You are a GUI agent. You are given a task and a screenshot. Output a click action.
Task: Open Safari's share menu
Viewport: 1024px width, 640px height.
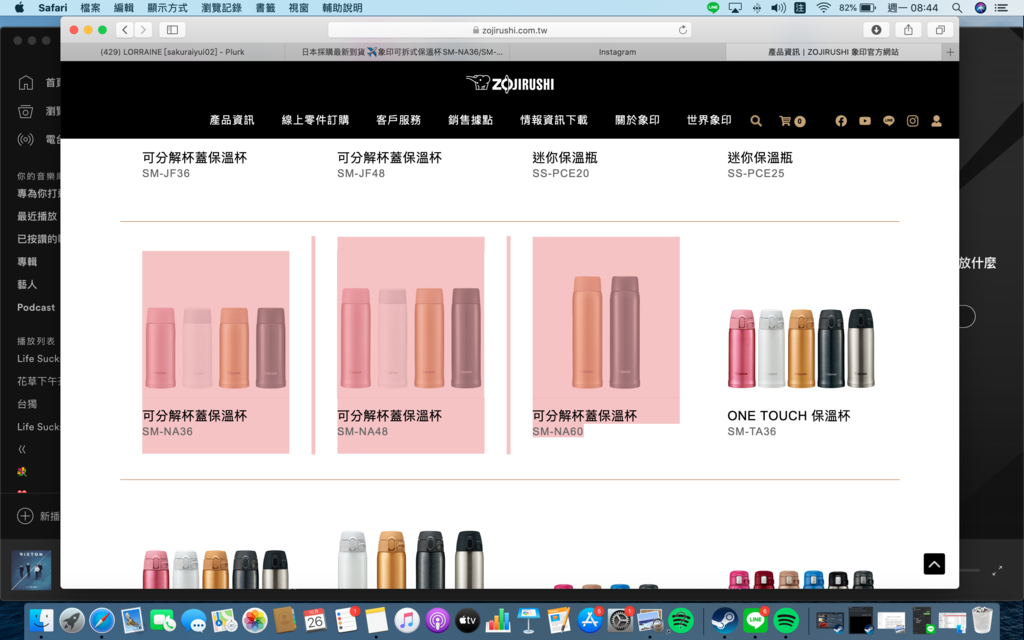(908, 29)
